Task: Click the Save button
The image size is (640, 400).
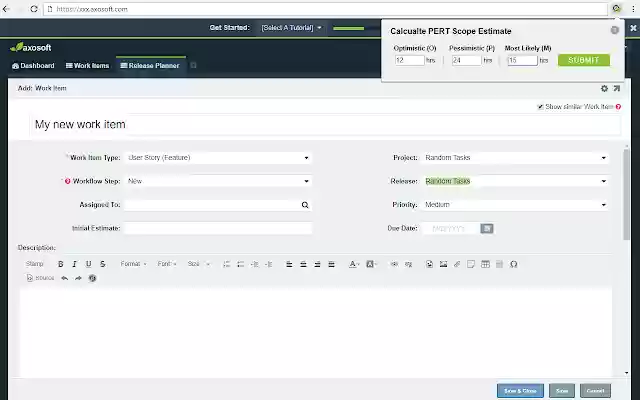Action: 562,391
